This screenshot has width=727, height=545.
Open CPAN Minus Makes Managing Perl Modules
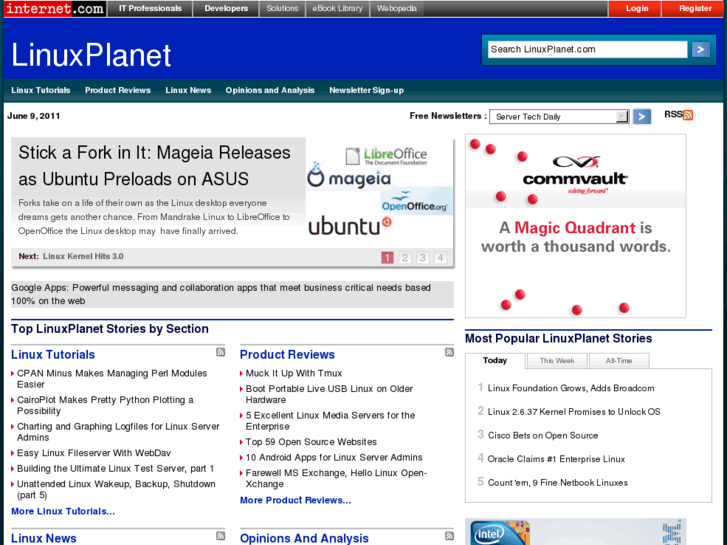(112, 378)
